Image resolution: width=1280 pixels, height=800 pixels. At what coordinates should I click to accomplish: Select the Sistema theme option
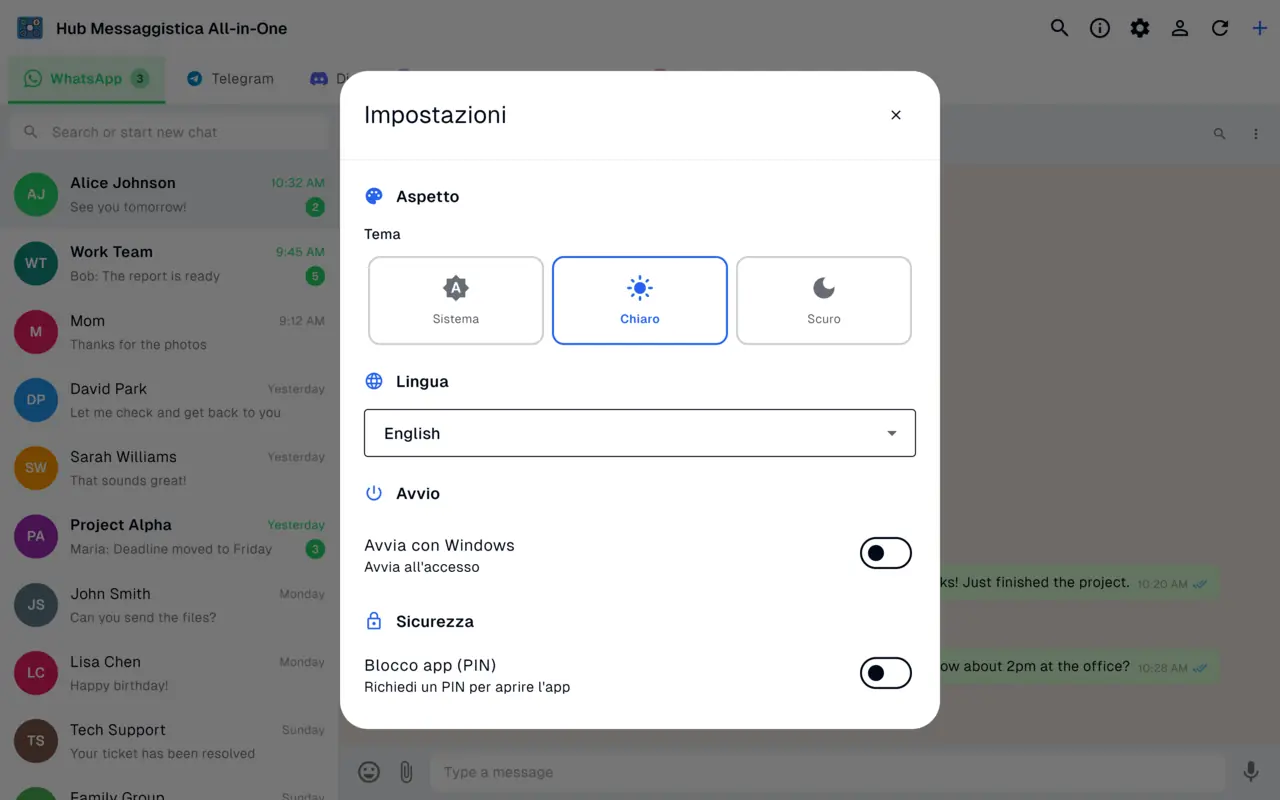[x=456, y=301]
